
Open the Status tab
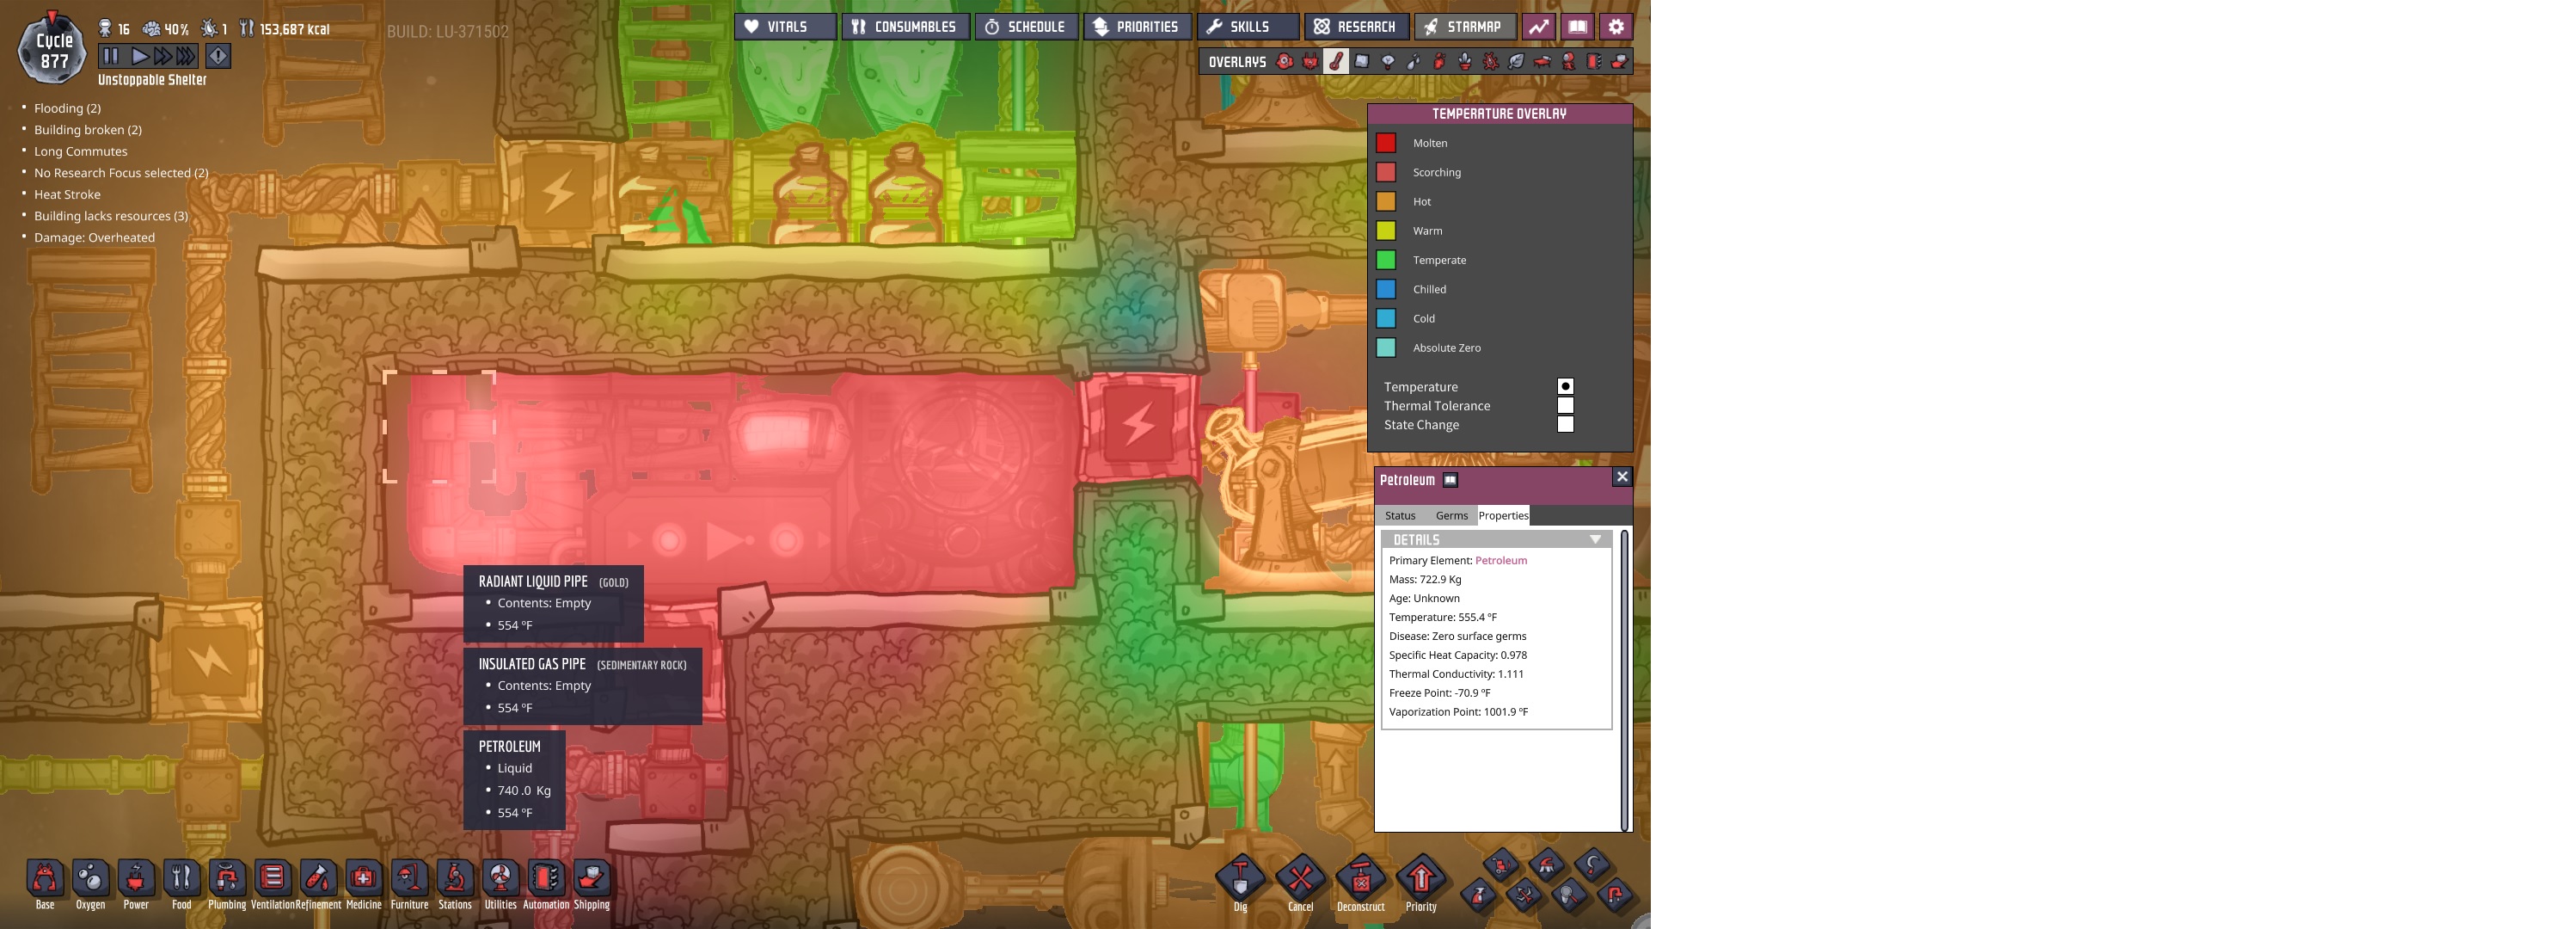click(1400, 516)
